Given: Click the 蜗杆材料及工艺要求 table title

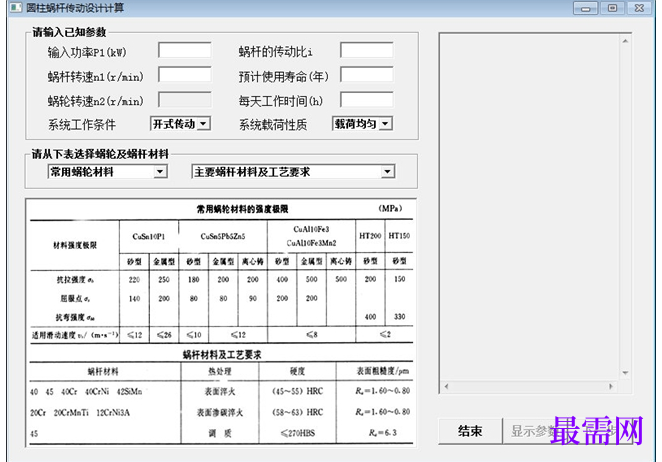Looking at the screenshot, I should [222, 355].
